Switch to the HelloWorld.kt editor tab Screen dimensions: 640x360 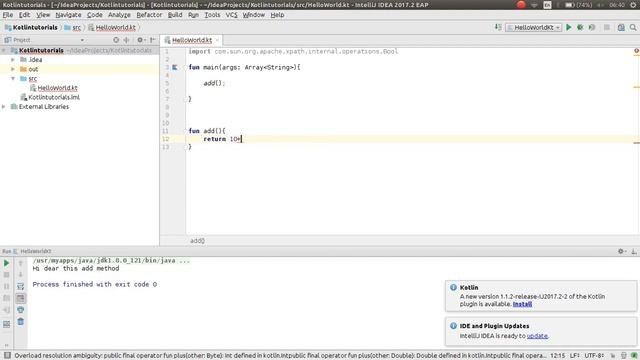[192, 40]
